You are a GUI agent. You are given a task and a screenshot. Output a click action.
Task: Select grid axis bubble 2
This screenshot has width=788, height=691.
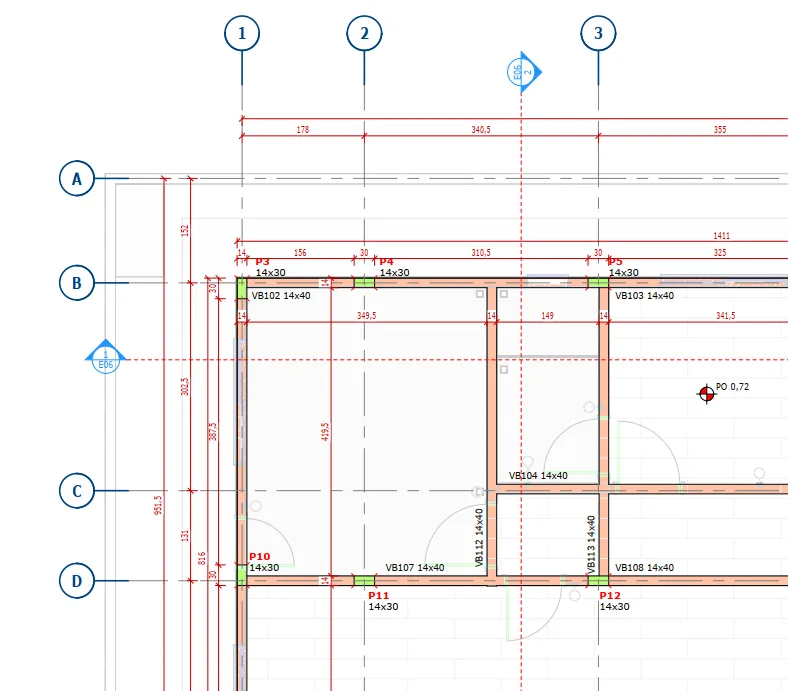[364, 34]
